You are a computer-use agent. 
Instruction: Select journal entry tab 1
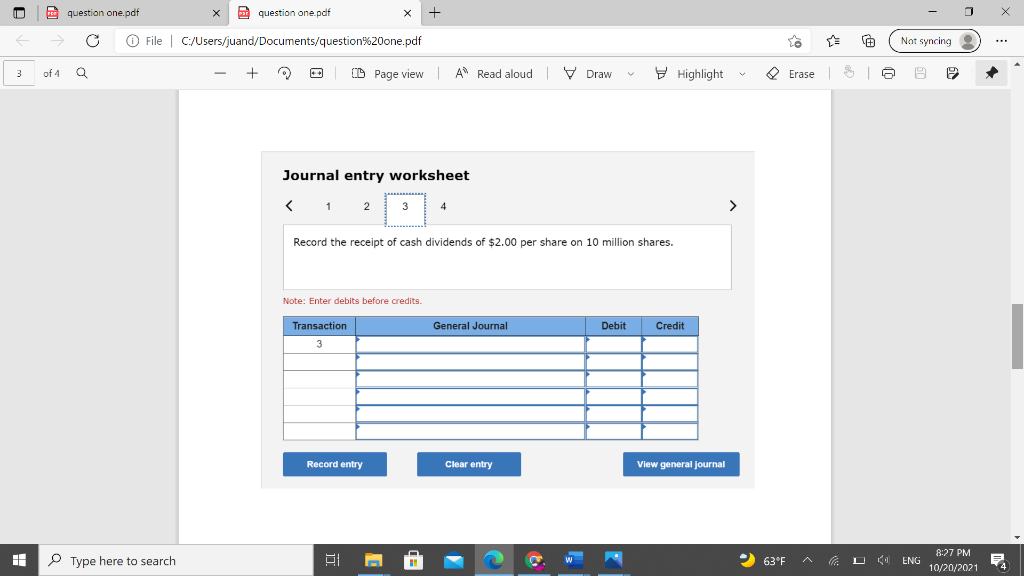(x=328, y=206)
